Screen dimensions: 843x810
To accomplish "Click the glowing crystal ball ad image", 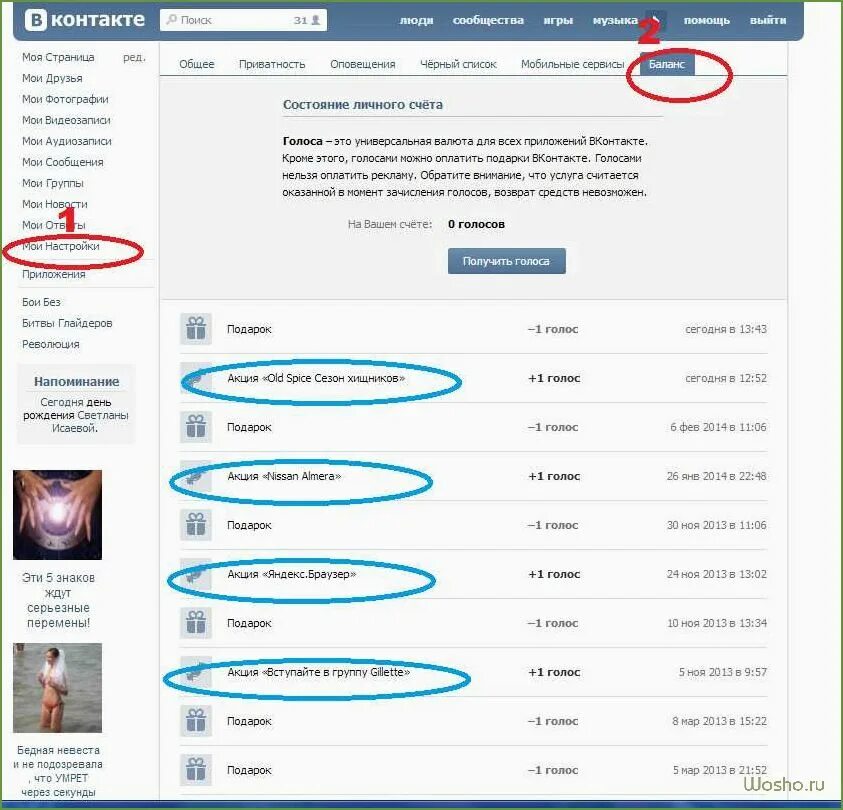I will pyautogui.click(x=58, y=515).
